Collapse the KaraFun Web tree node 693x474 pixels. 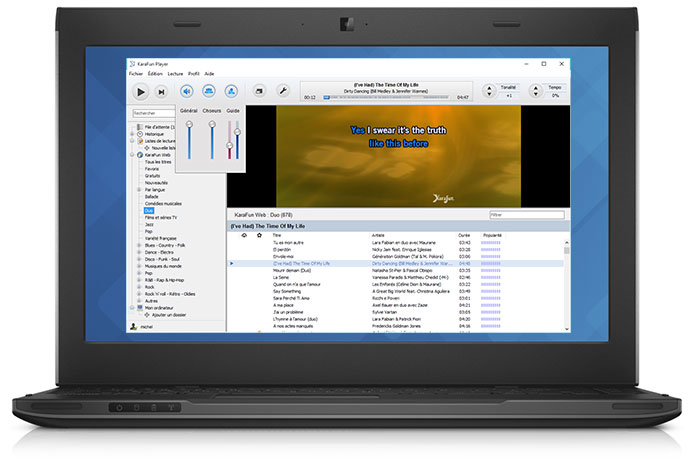[132, 155]
